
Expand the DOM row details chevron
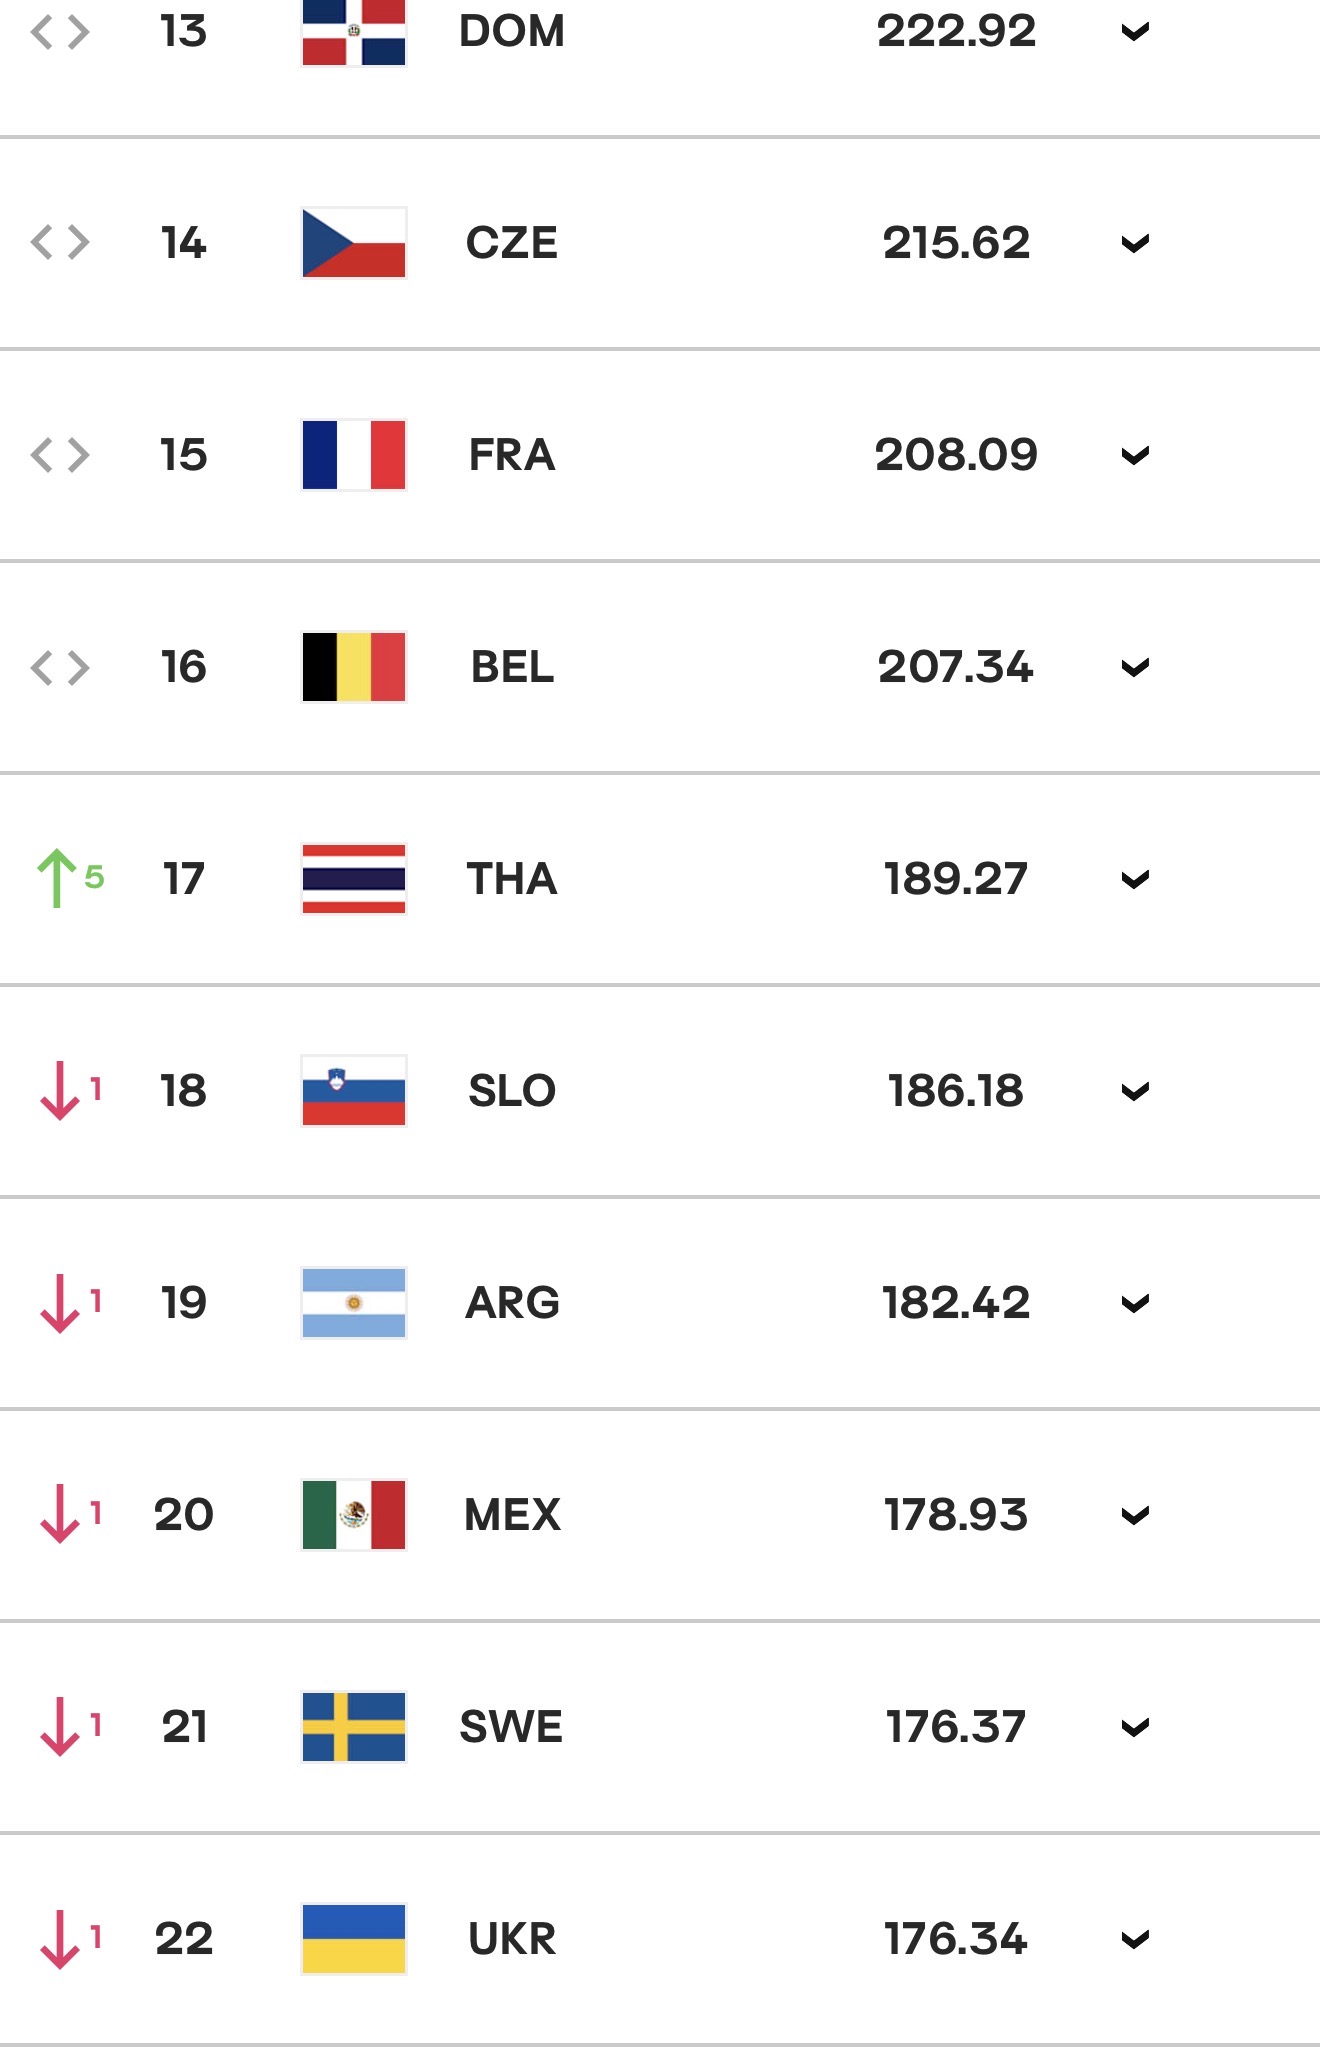point(1135,32)
